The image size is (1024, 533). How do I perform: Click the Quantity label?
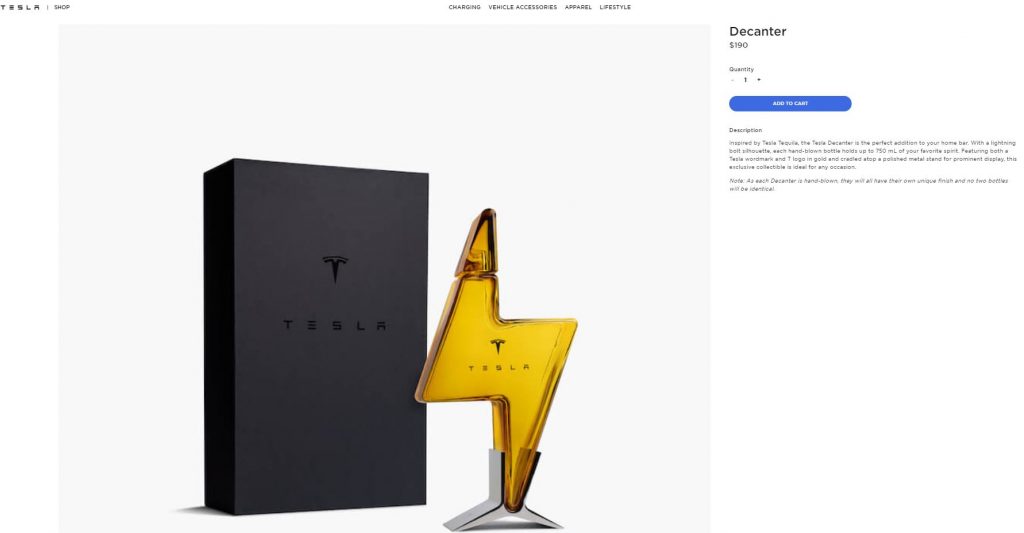coord(741,69)
